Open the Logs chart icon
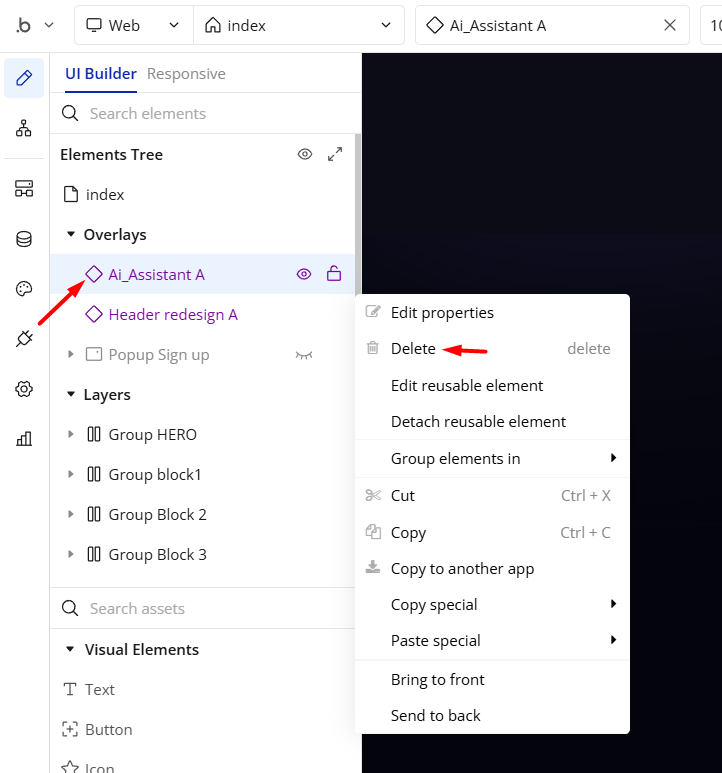This screenshot has width=722, height=773. click(x=24, y=438)
